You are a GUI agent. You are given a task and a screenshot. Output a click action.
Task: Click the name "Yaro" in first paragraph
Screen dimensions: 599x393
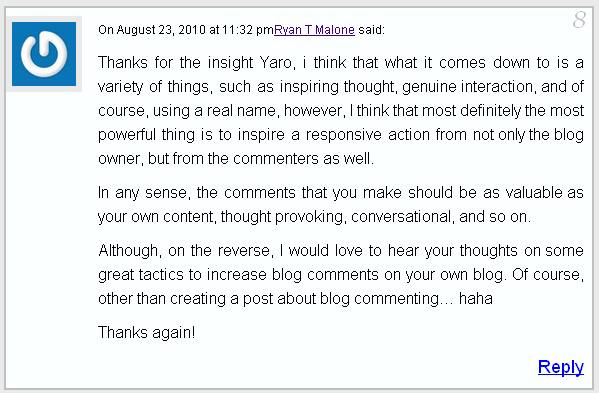277,63
